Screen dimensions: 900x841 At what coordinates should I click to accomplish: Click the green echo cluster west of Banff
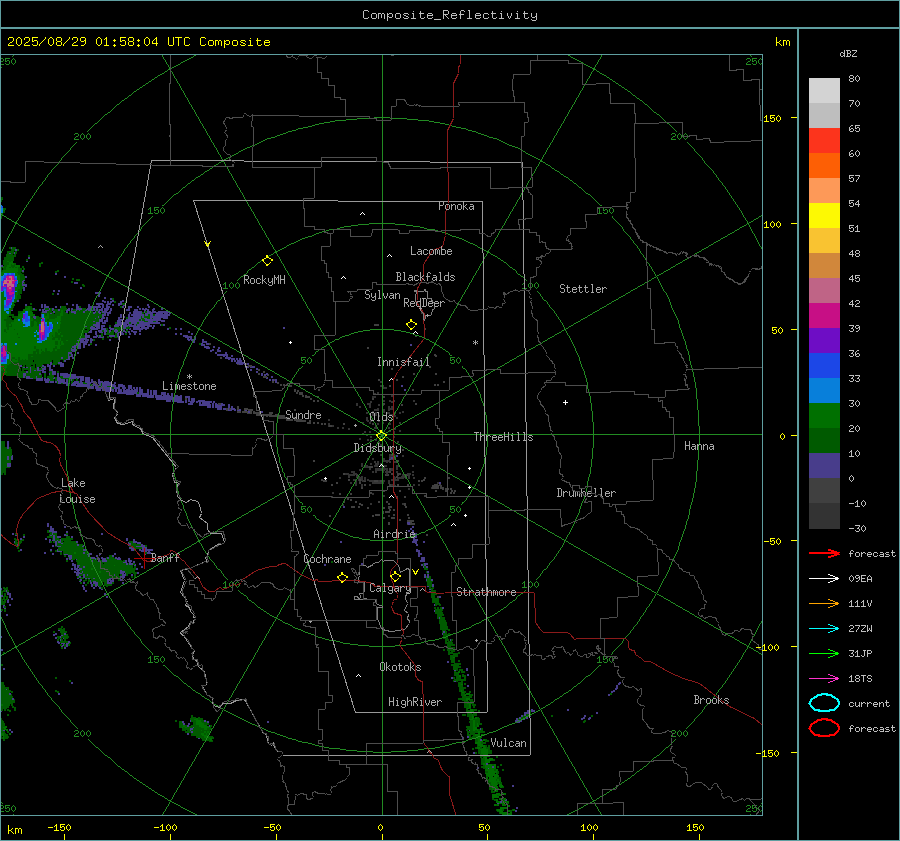tap(92, 558)
